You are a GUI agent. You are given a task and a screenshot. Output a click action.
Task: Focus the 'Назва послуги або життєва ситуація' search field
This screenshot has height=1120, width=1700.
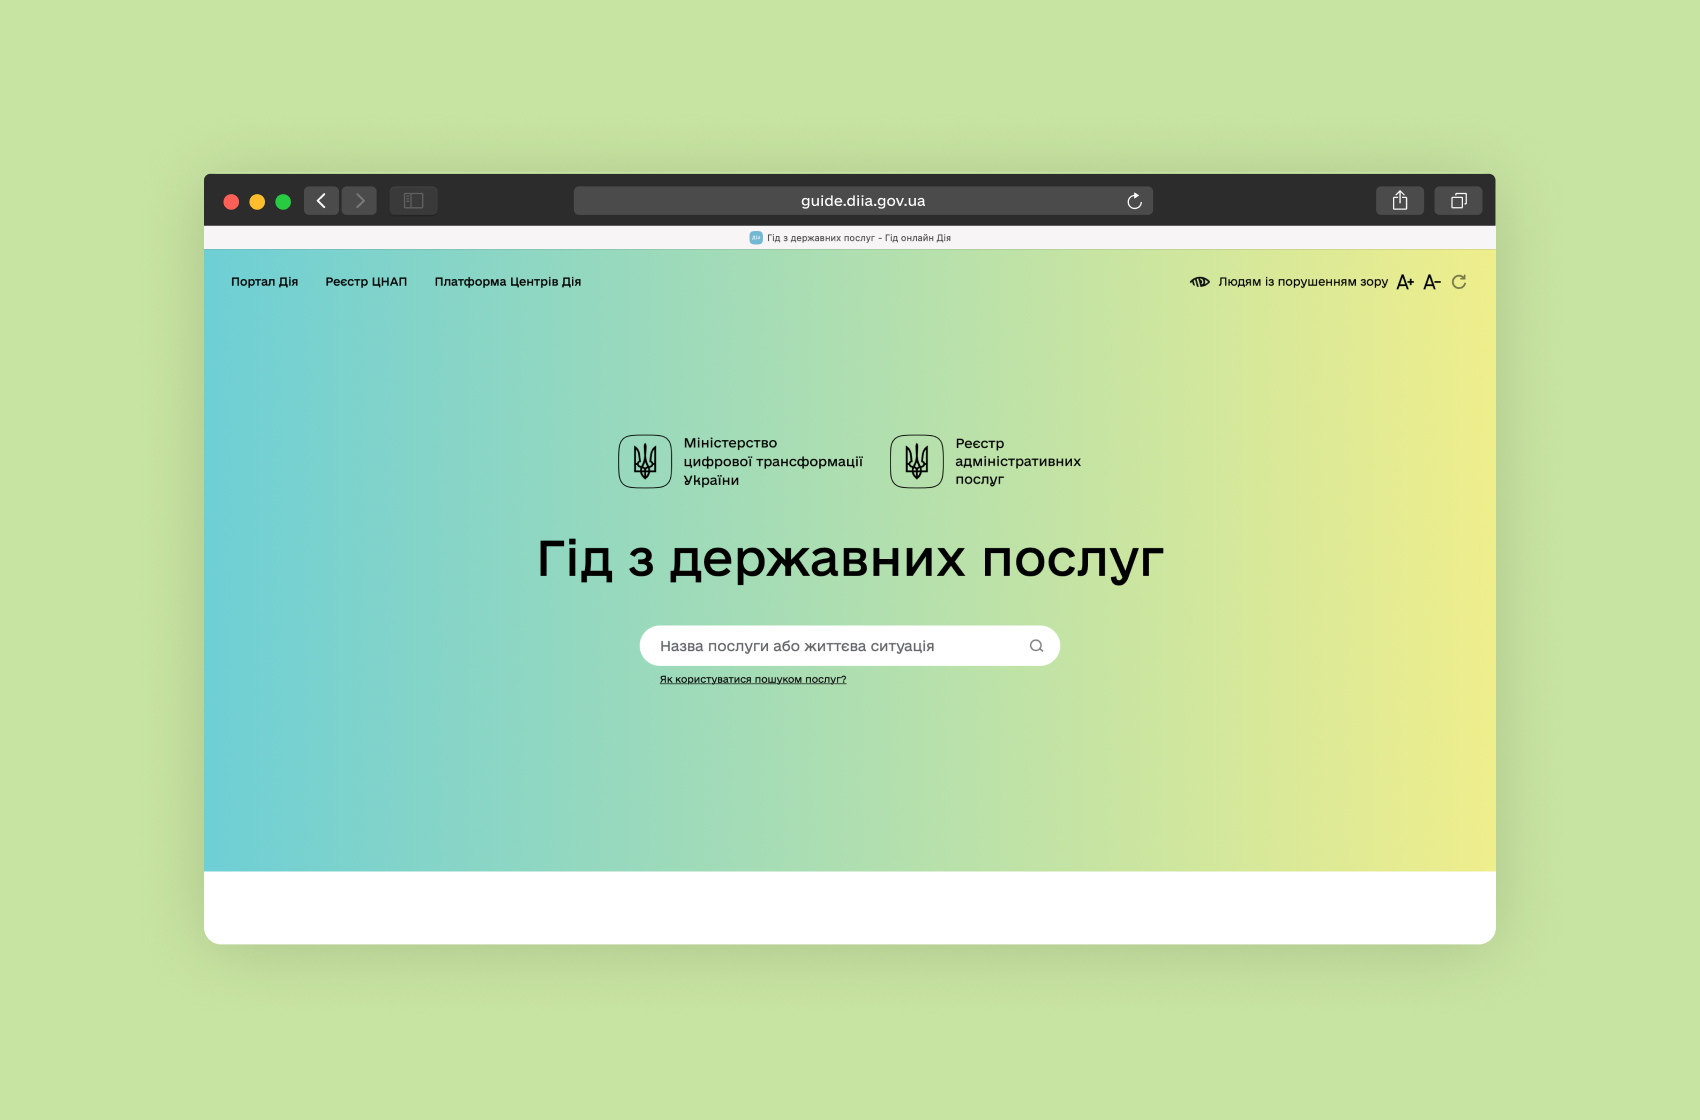coord(850,646)
